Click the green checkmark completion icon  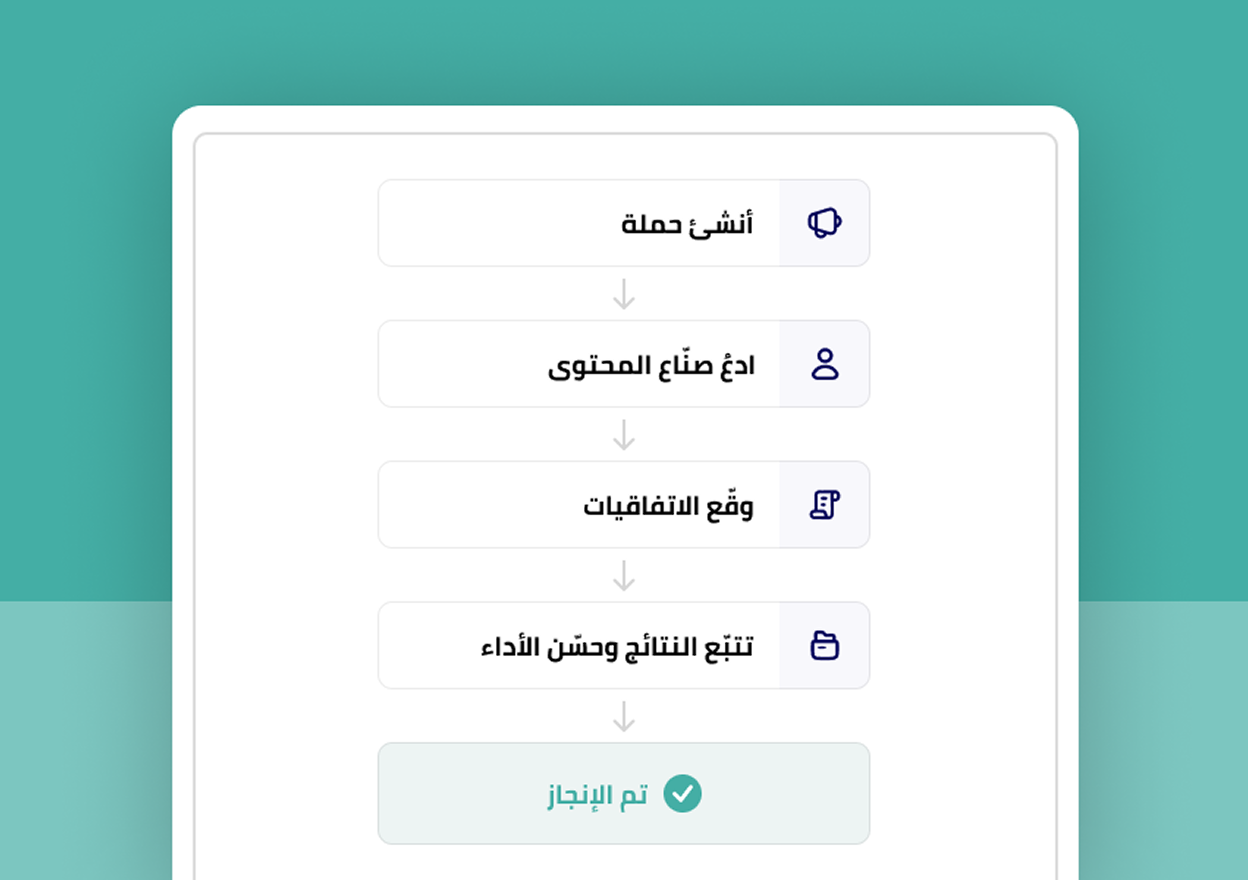pyautogui.click(x=683, y=794)
